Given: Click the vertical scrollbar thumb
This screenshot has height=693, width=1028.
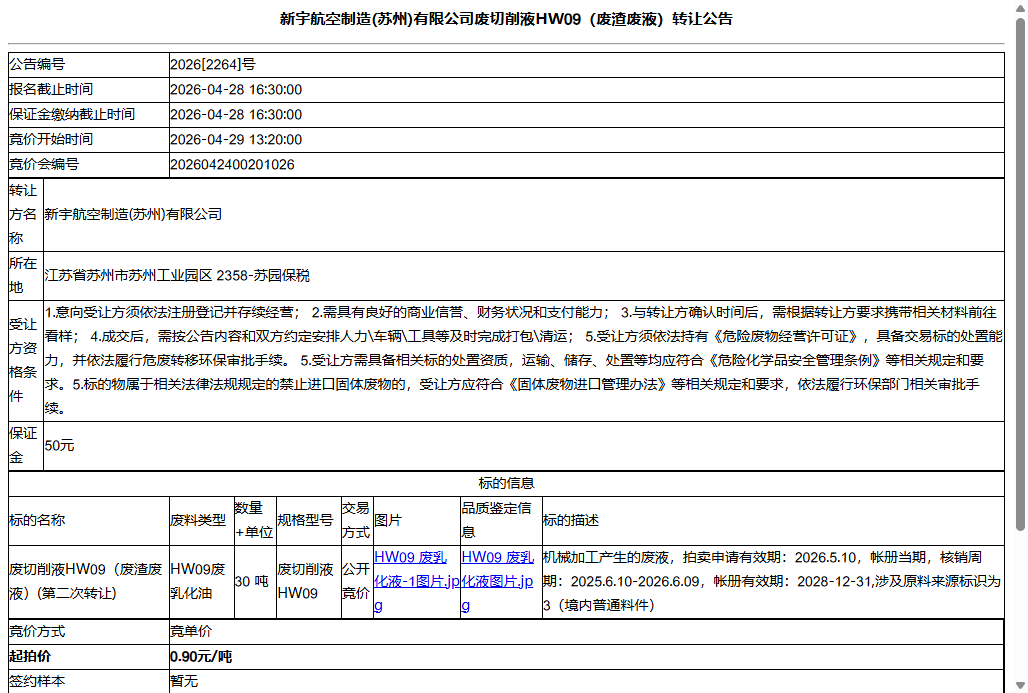Looking at the screenshot, I should pyautogui.click(x=1020, y=274).
